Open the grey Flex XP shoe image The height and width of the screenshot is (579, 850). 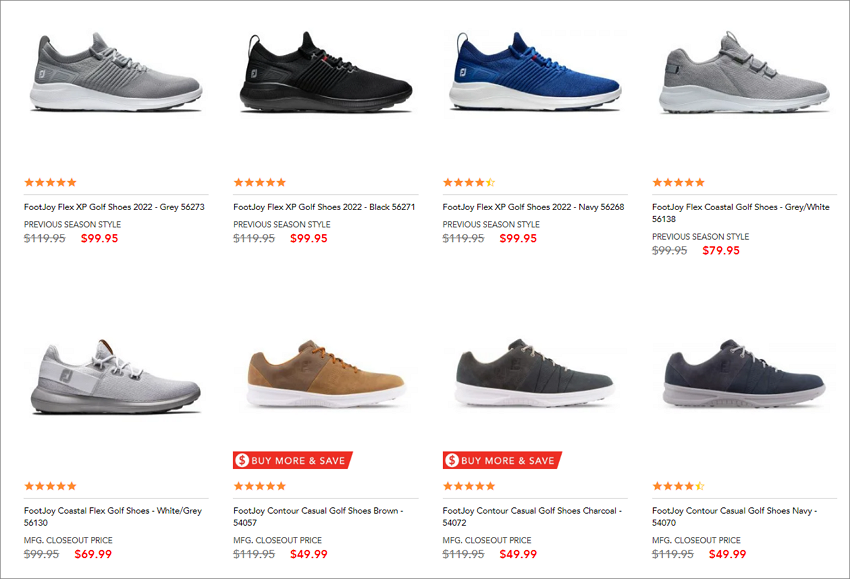point(115,72)
